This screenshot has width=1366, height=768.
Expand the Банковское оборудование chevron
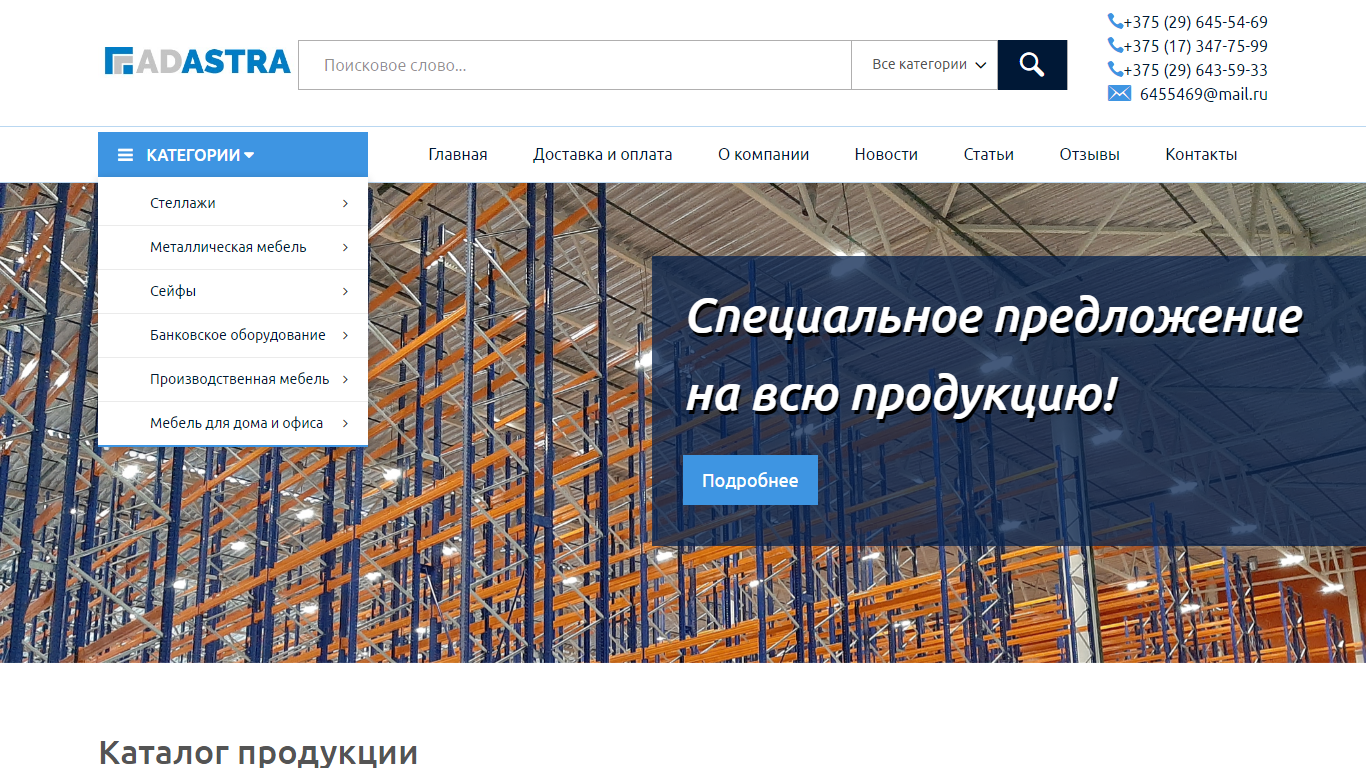(x=345, y=335)
